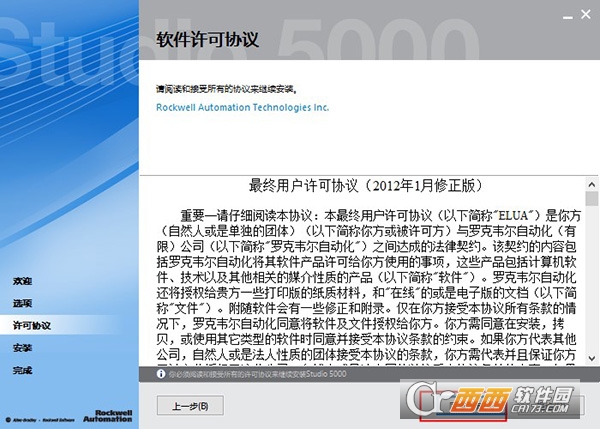Click the Rockwell Automation logo
Viewport: 600px width, 429px height.
108,416
